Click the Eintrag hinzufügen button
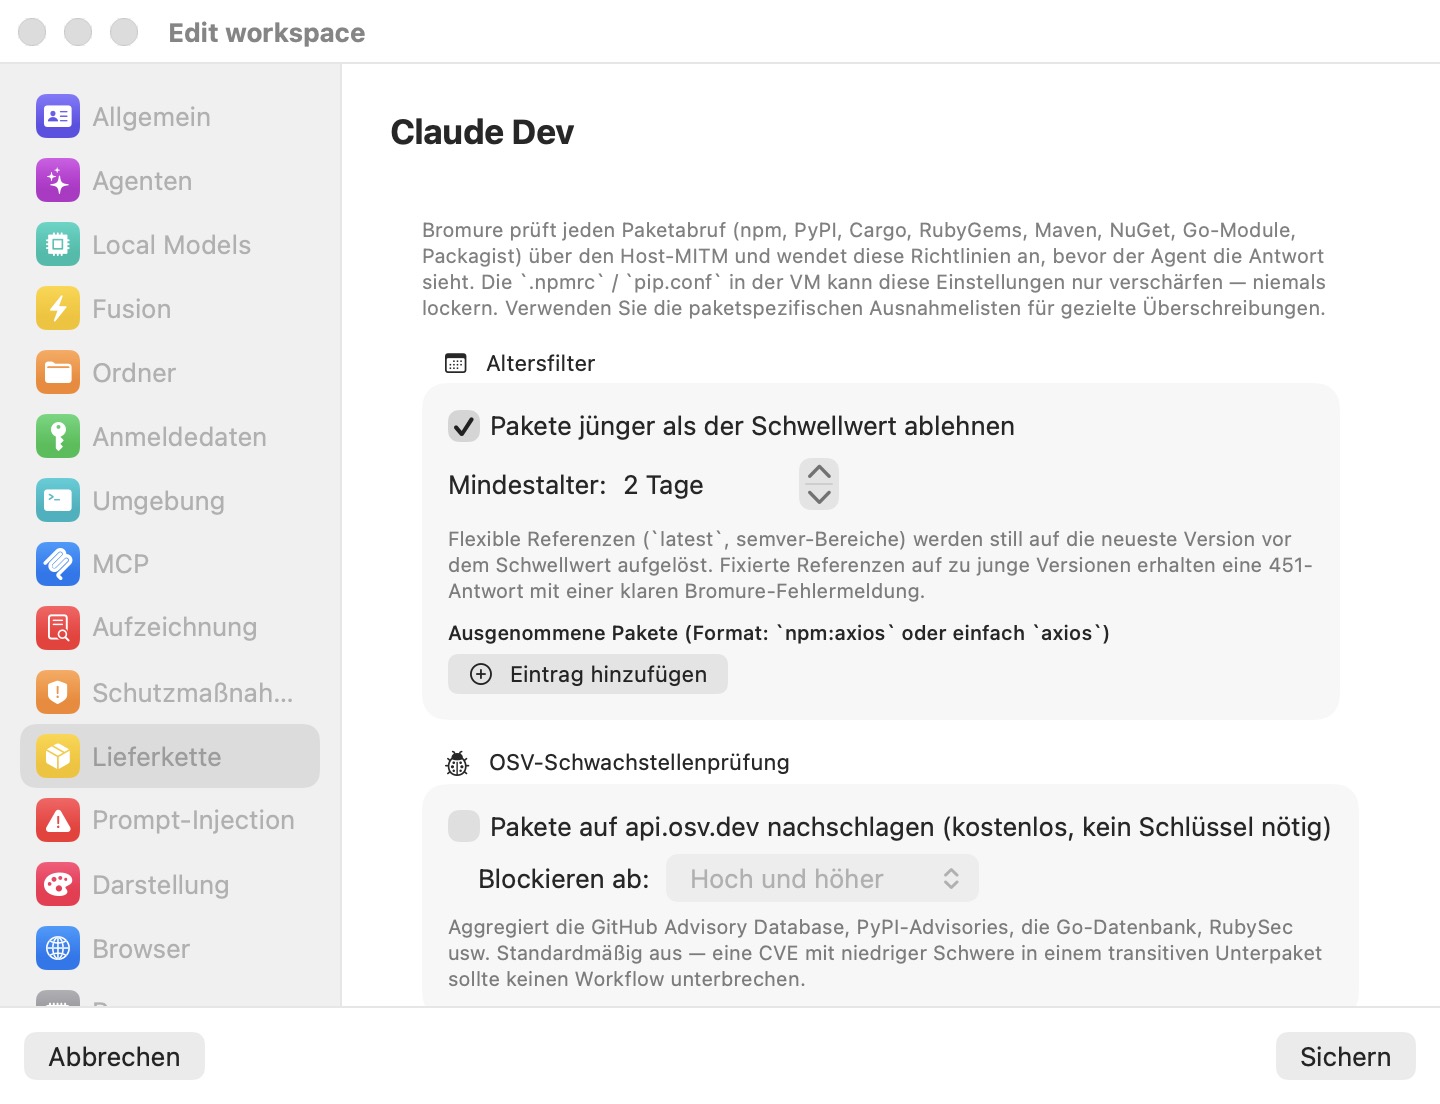This screenshot has height=1104, width=1440. click(x=588, y=674)
